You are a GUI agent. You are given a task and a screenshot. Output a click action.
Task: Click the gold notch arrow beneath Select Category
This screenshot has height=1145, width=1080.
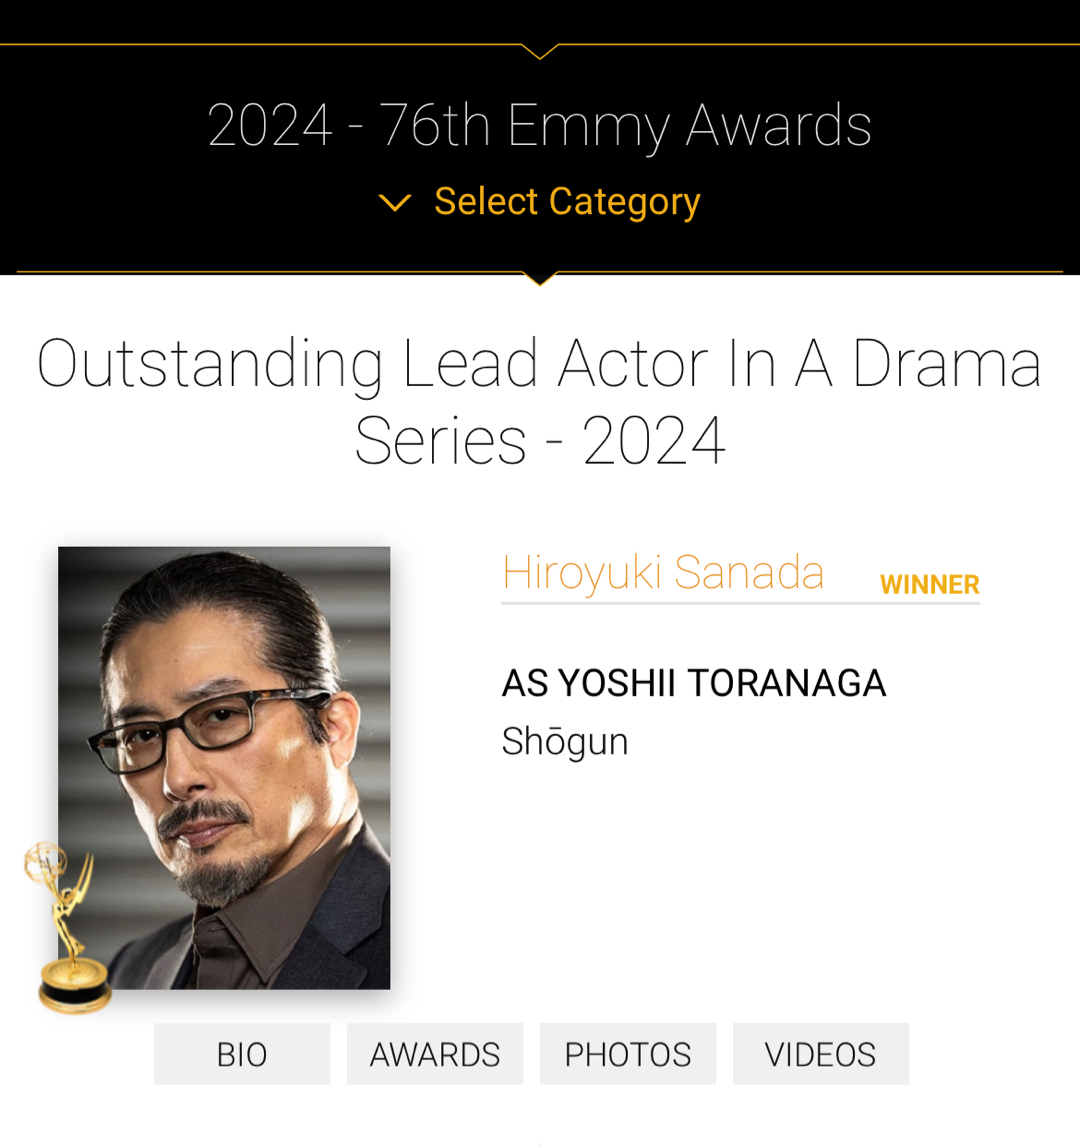(x=540, y=278)
